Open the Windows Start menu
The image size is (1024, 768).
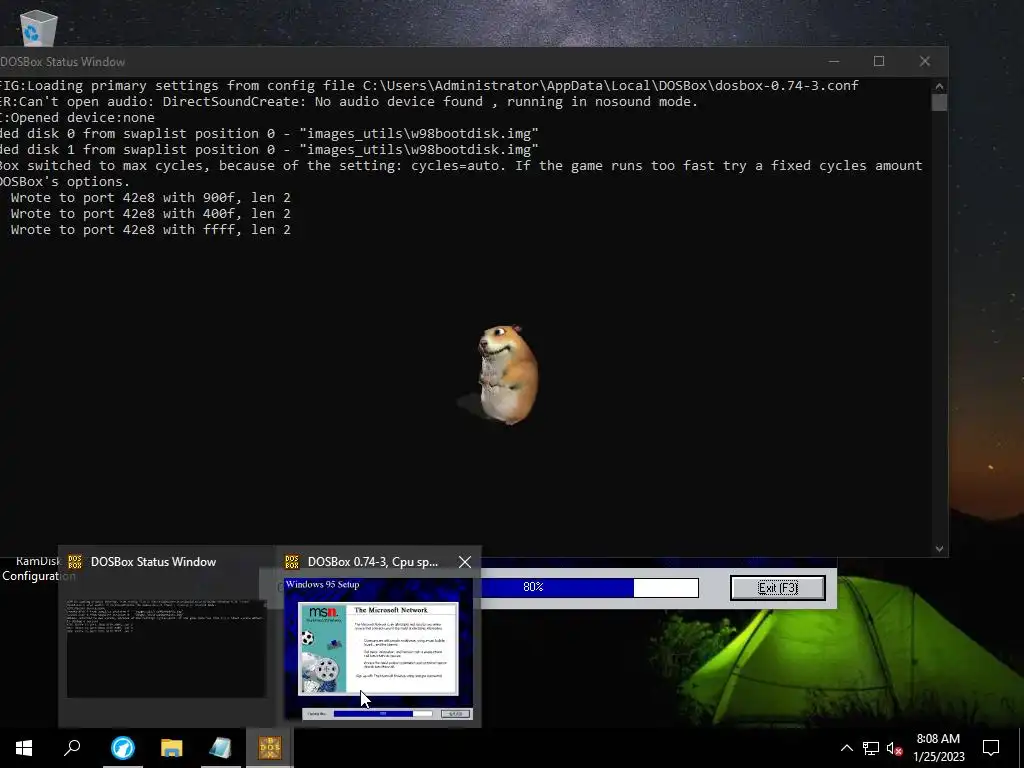24,748
